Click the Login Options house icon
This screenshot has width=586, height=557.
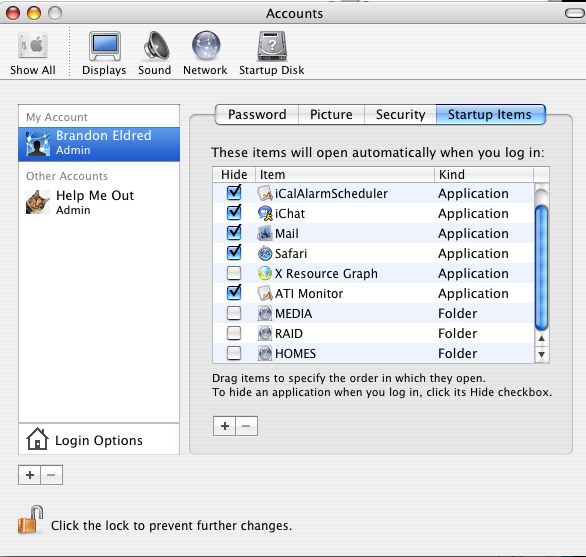click(x=37, y=439)
